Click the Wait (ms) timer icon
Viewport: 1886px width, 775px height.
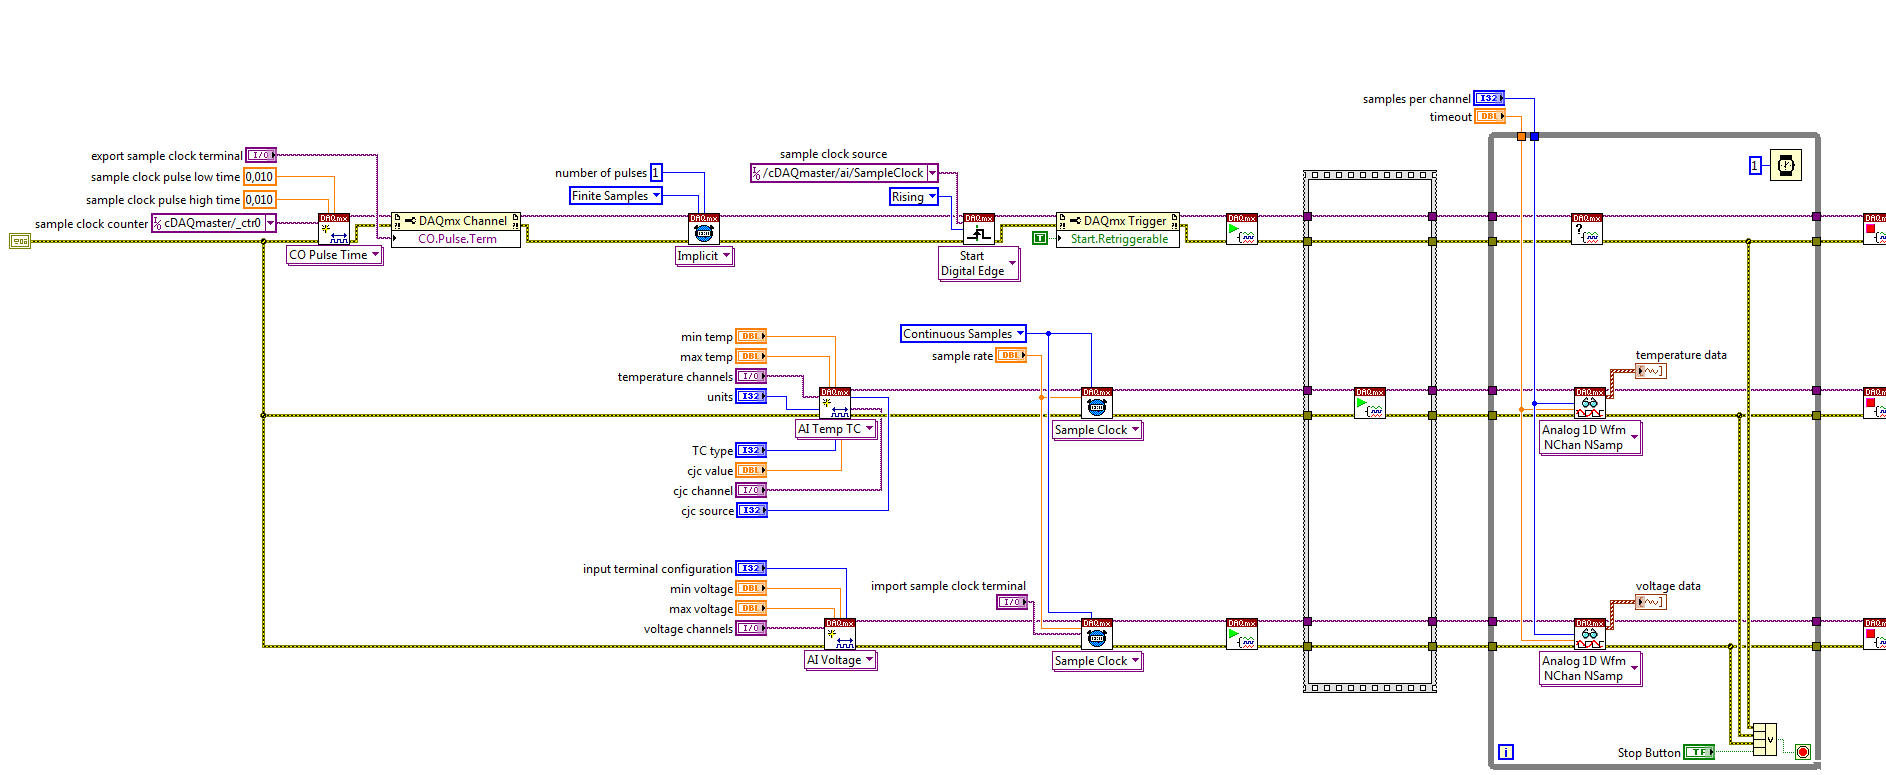[1786, 165]
